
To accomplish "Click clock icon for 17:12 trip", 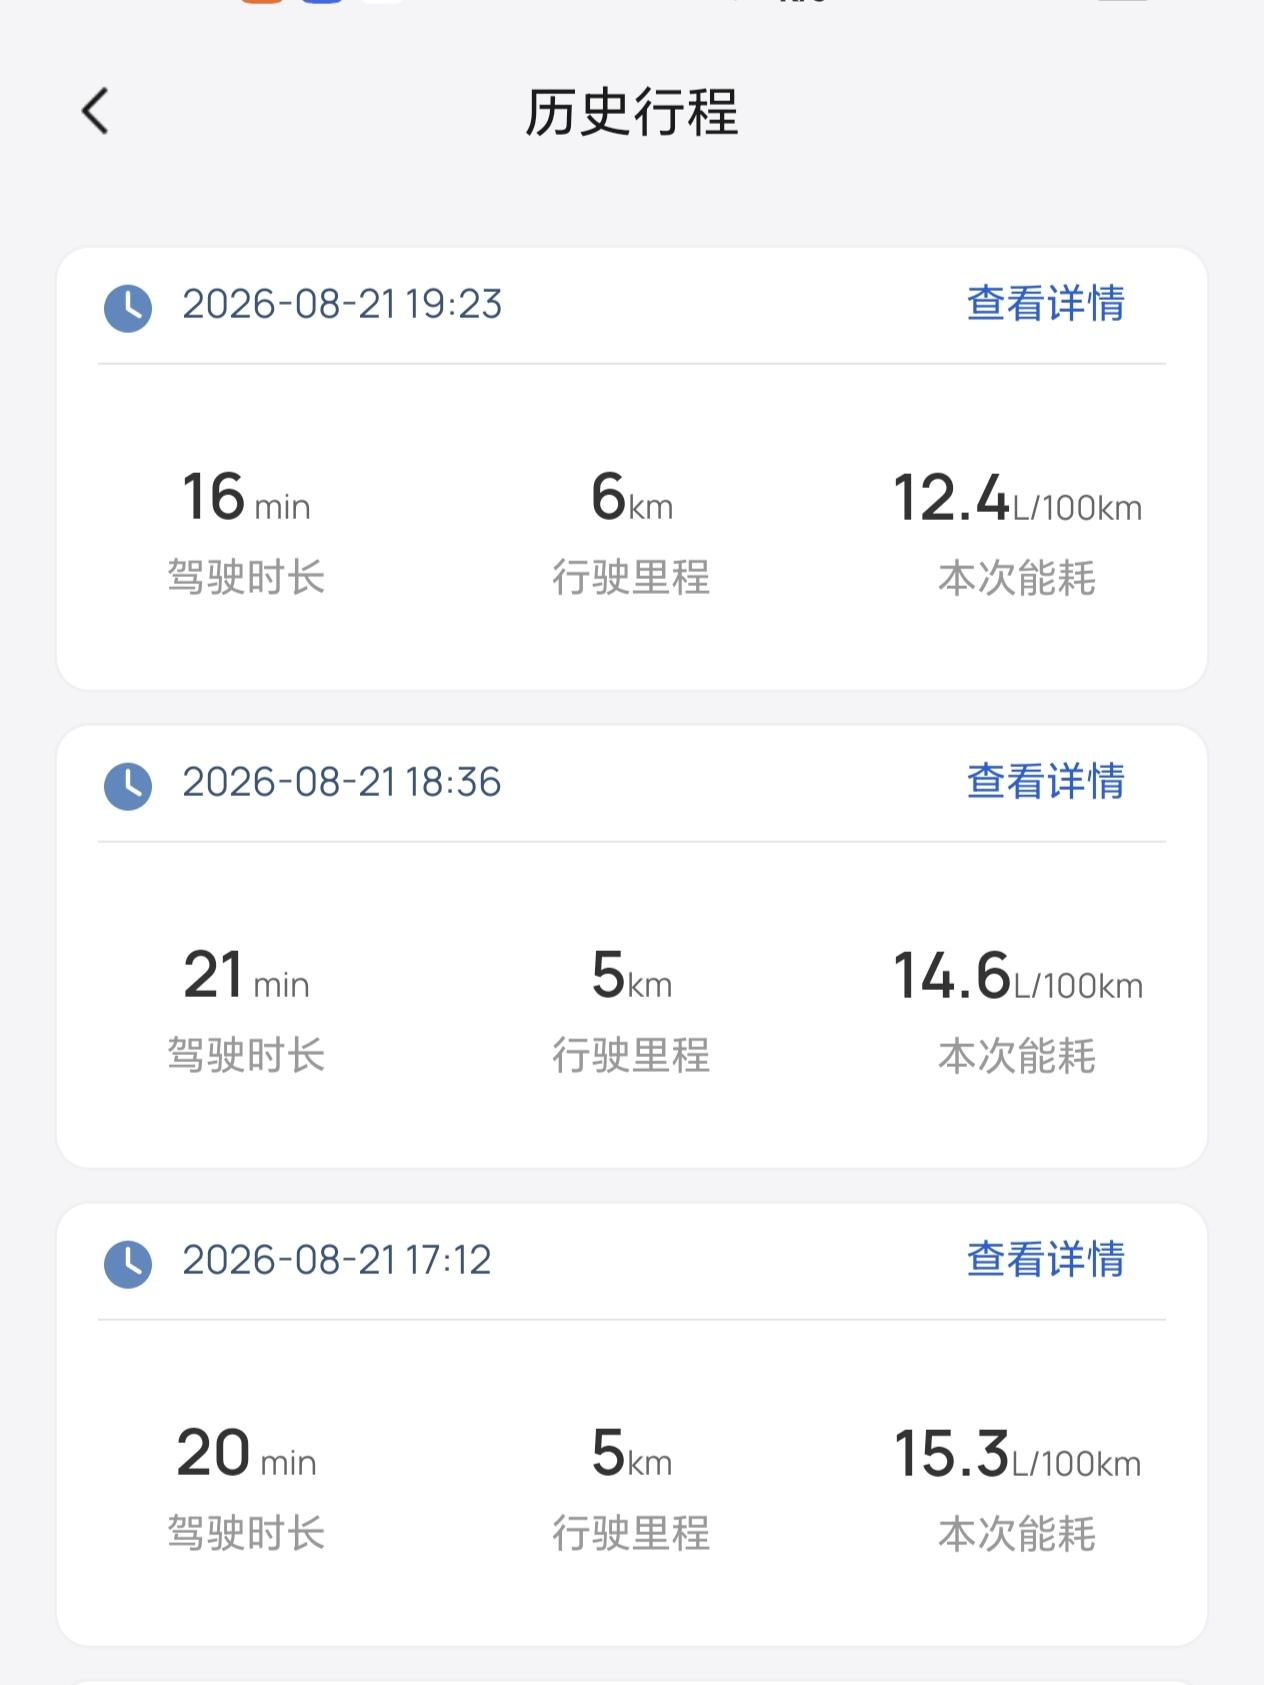I will tap(128, 1264).
